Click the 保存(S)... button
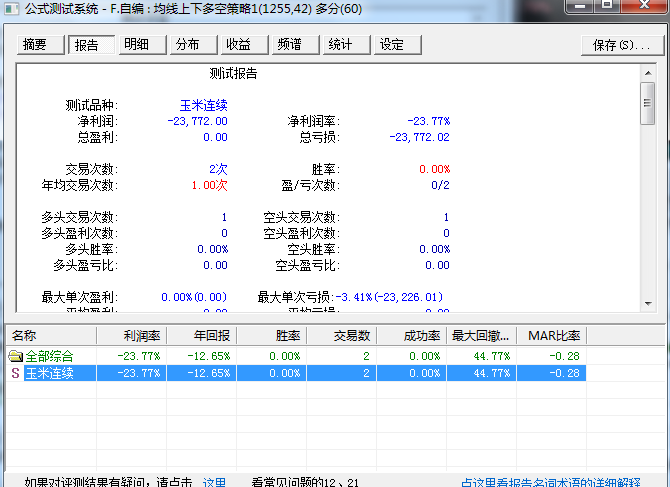This screenshot has height=487, width=670. pos(620,45)
